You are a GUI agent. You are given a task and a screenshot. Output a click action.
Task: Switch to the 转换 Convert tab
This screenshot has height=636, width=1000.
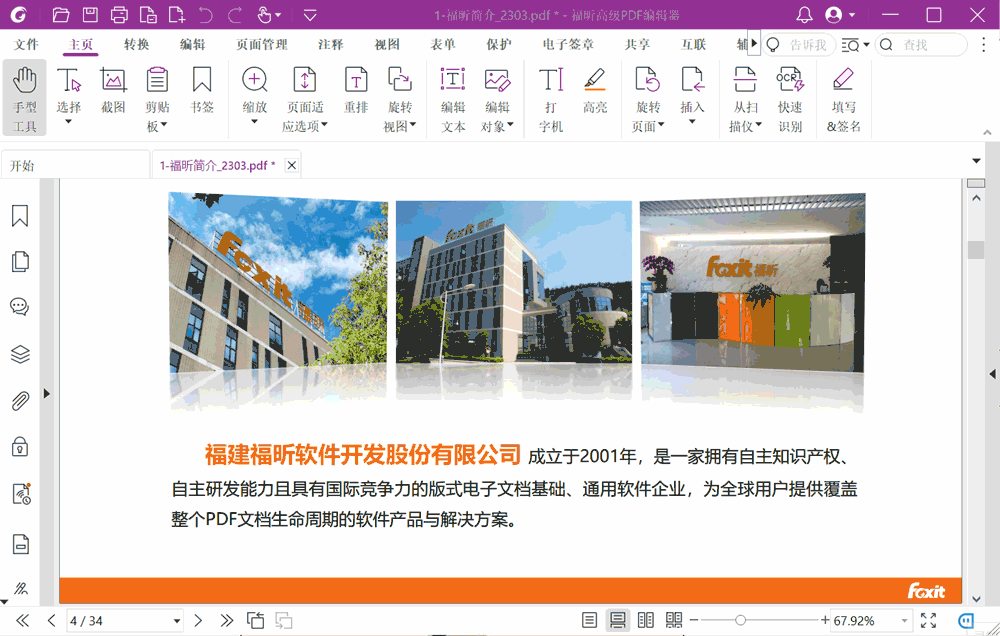[136, 45]
